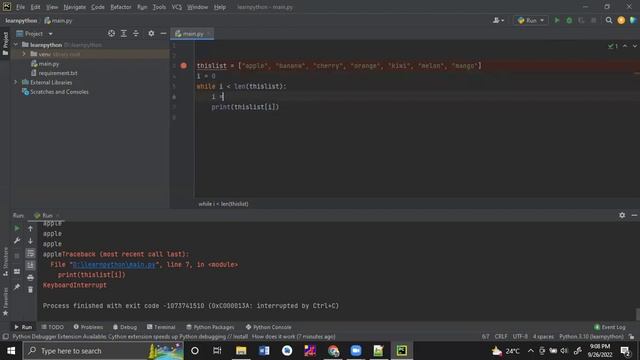Screen dimensions: 640x360
Task: Open the Code menu
Action: 98,7
